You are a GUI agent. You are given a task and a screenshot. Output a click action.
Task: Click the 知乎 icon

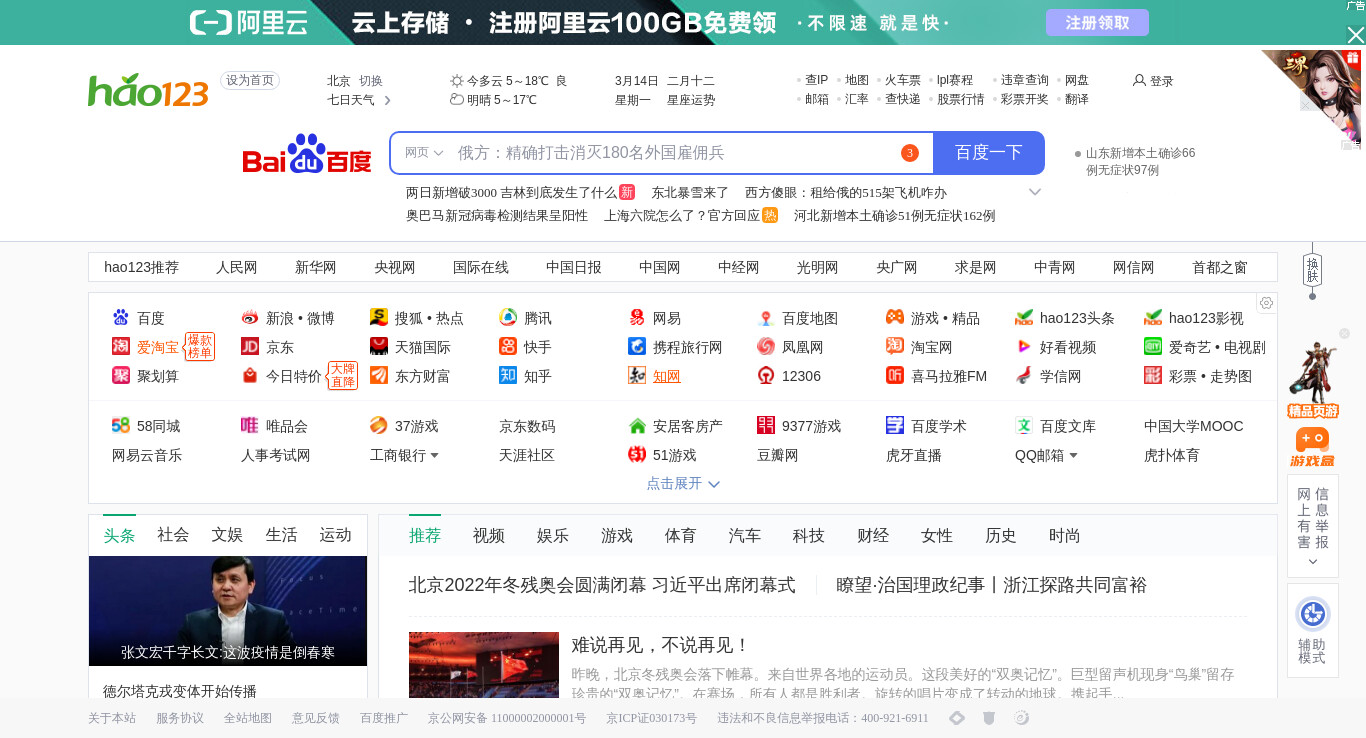coord(508,376)
